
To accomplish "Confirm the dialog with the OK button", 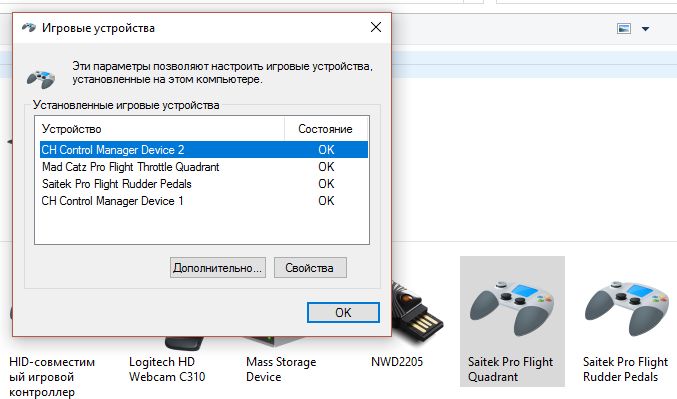I will (x=343, y=312).
